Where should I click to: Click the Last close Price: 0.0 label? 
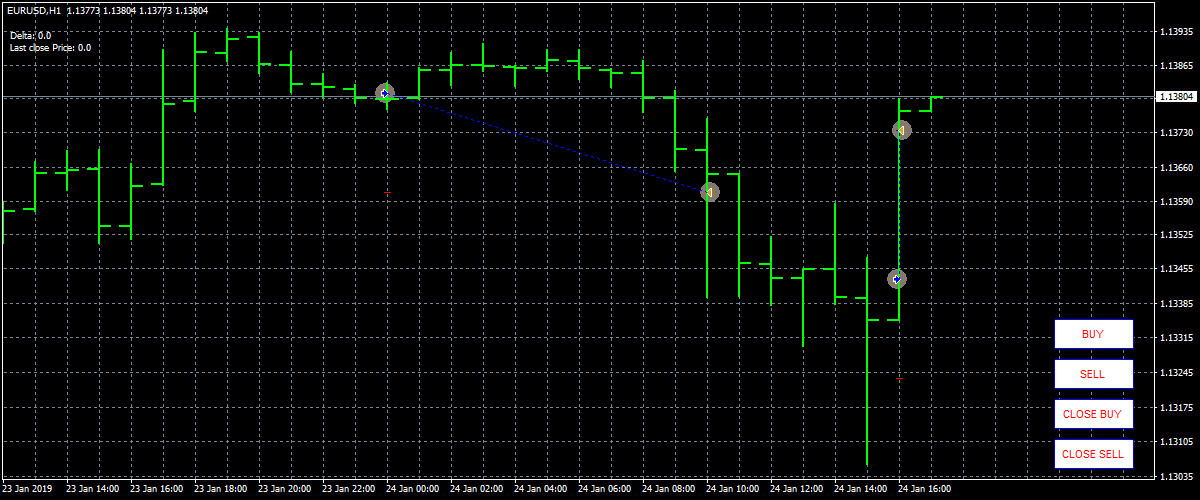[50, 47]
